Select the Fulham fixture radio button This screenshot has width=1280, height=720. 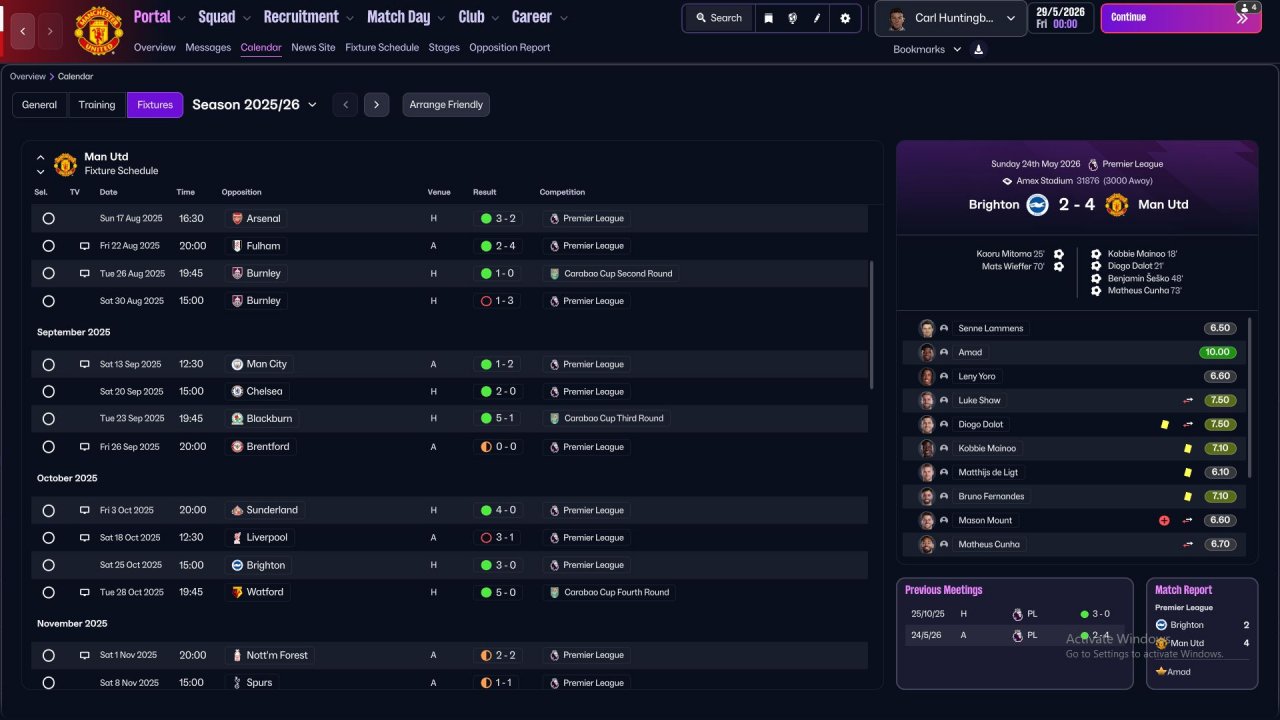point(48,246)
